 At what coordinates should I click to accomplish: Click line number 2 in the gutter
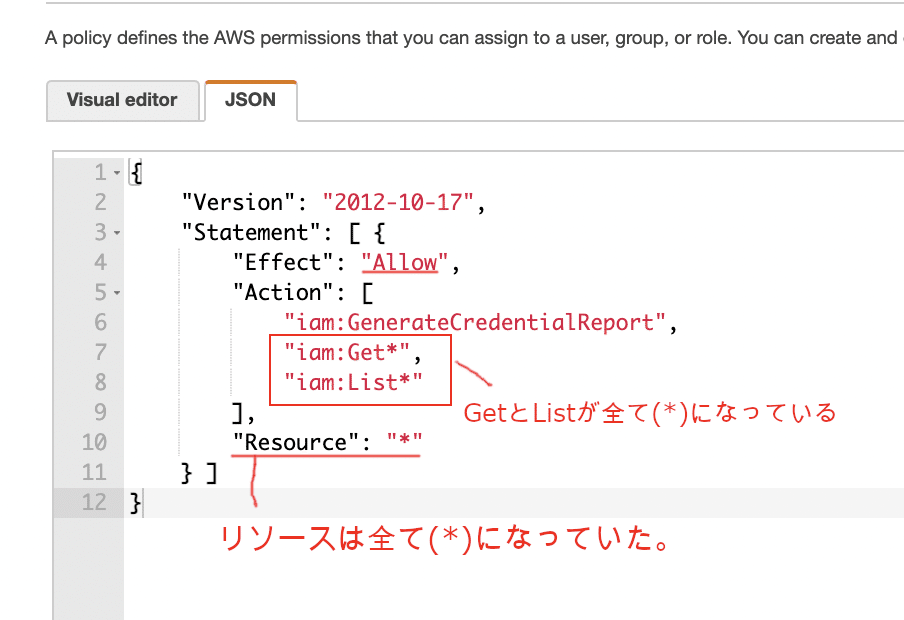coord(100,202)
